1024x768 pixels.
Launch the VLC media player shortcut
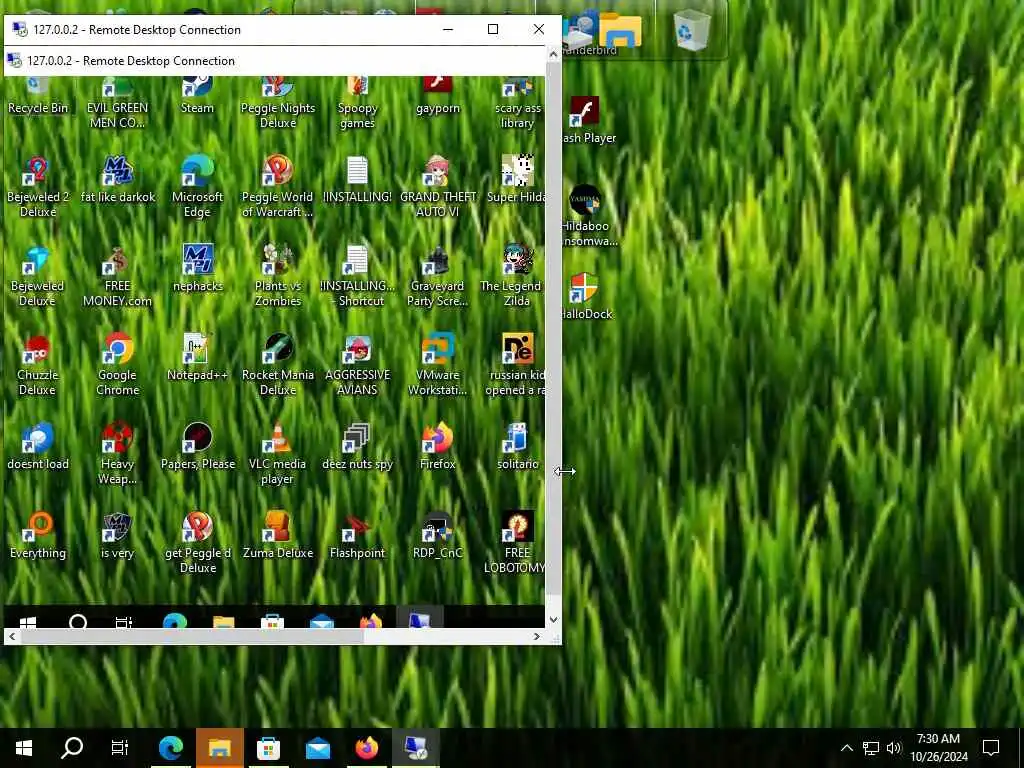(x=278, y=455)
